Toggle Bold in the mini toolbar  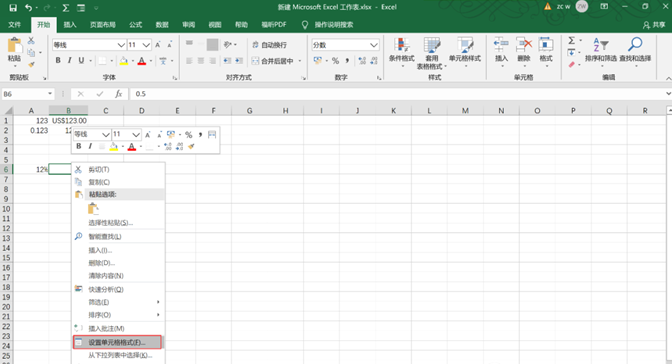coord(78,146)
